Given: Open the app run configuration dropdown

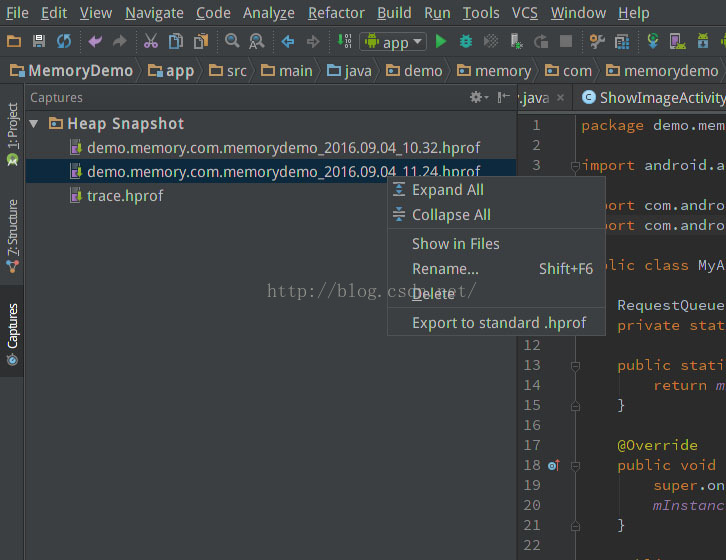Looking at the screenshot, I should (x=393, y=42).
